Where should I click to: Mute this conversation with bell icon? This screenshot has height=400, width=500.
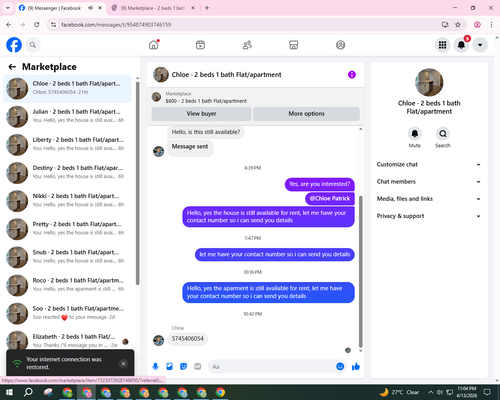pos(415,134)
